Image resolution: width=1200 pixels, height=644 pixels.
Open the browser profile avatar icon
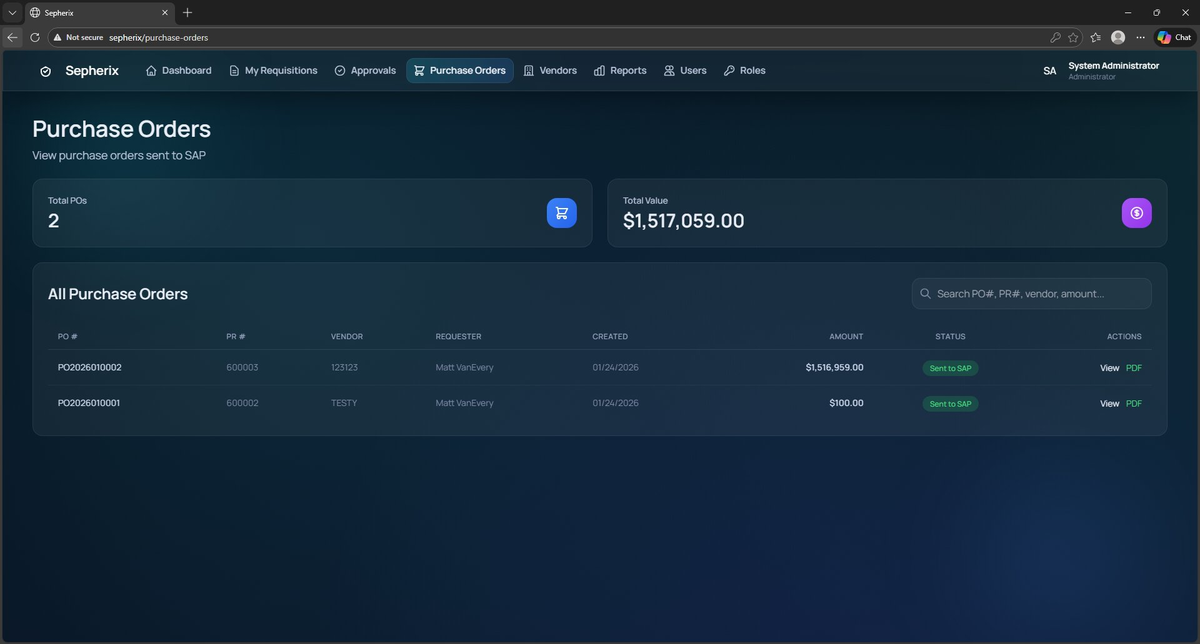[1118, 37]
